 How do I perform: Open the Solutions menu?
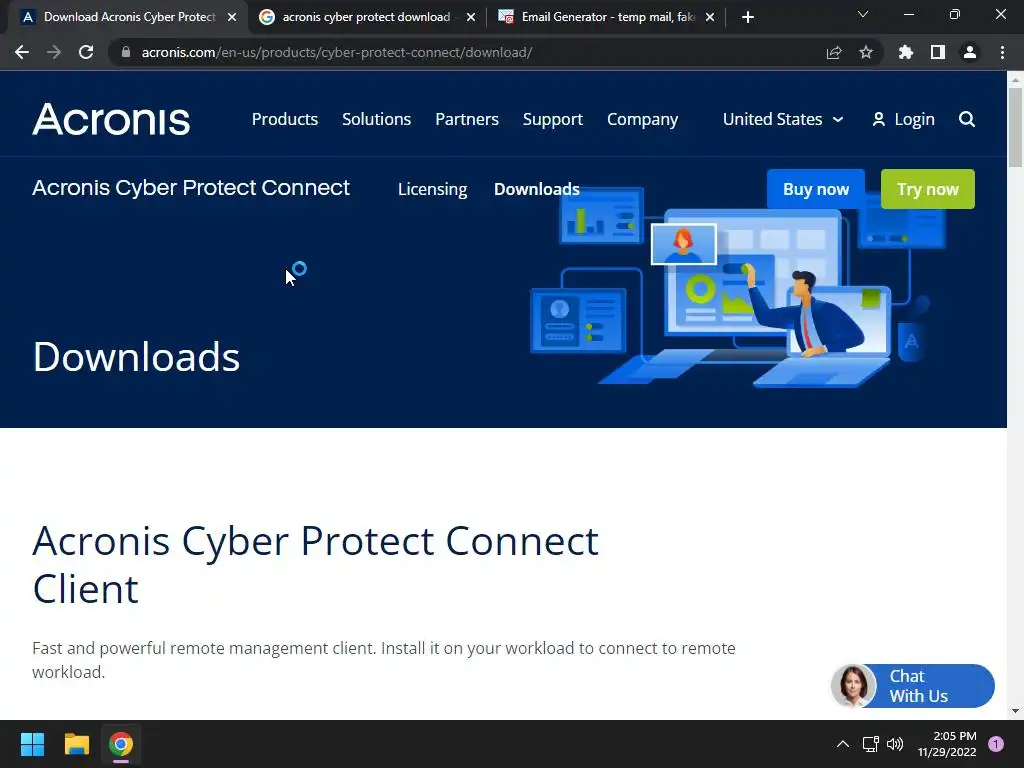click(376, 119)
